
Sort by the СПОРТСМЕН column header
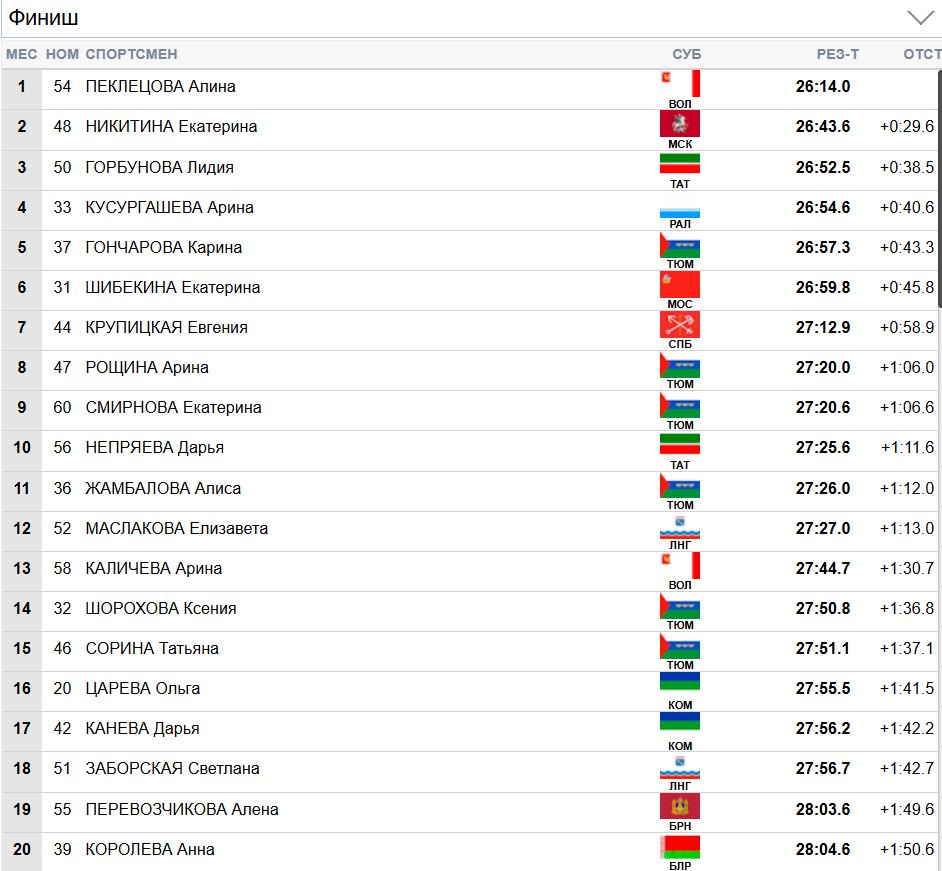tap(131, 54)
